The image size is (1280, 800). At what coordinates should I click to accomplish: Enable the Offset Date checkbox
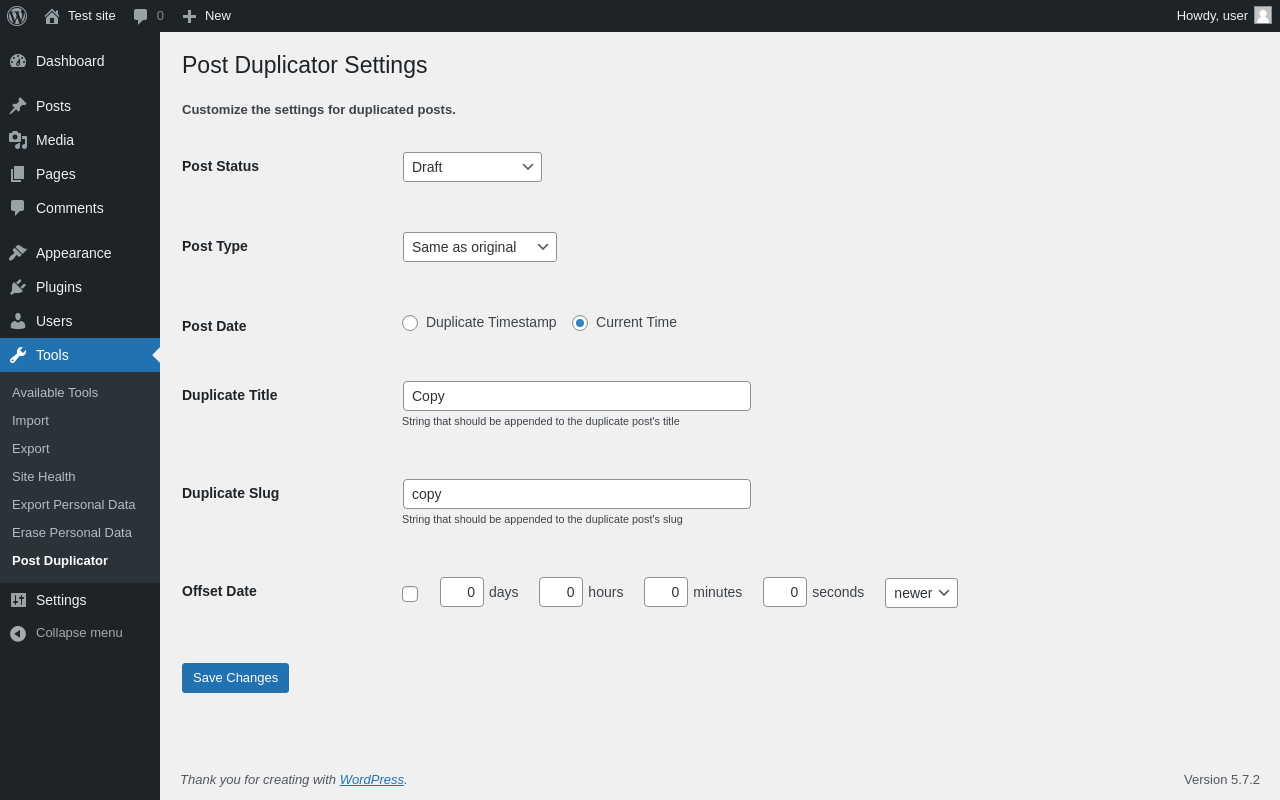click(410, 594)
